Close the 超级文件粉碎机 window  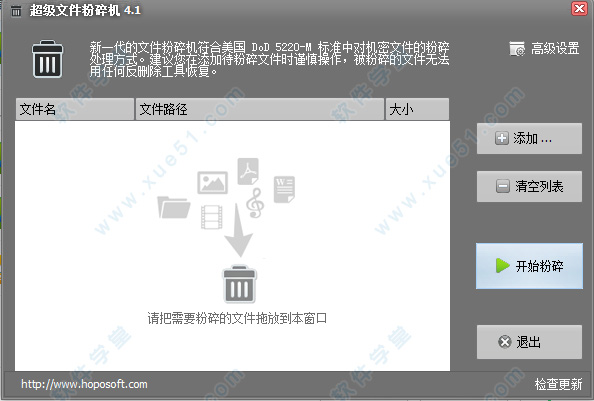(579, 8)
